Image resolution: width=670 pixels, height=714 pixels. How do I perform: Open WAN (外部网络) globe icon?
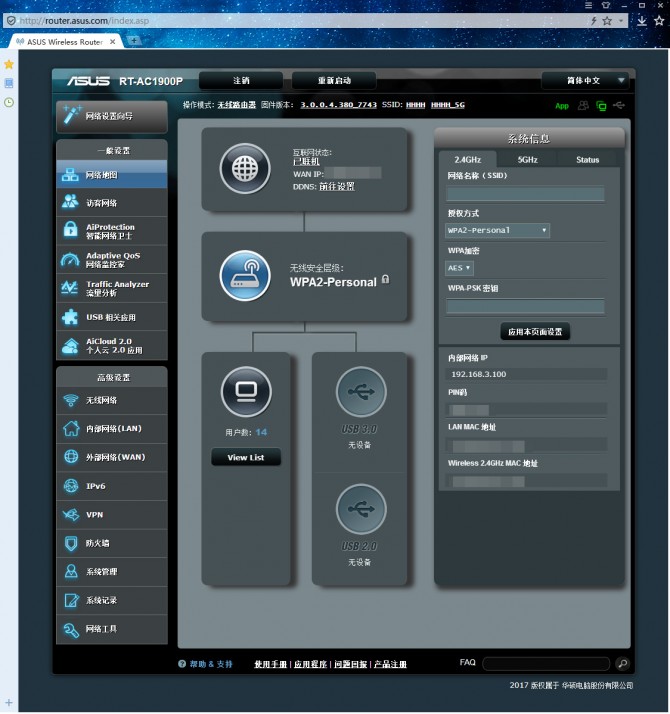tap(71, 457)
